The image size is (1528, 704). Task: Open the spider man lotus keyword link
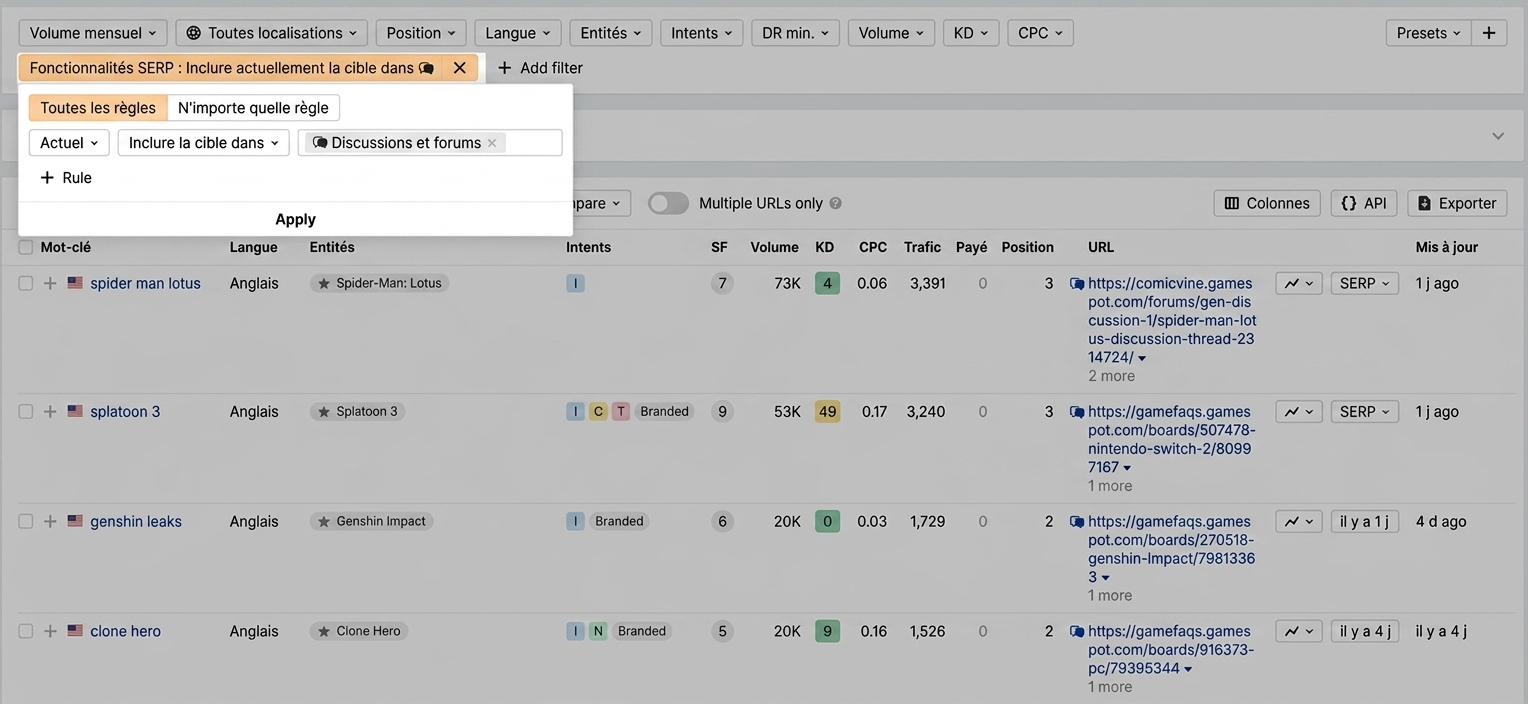[146, 284]
